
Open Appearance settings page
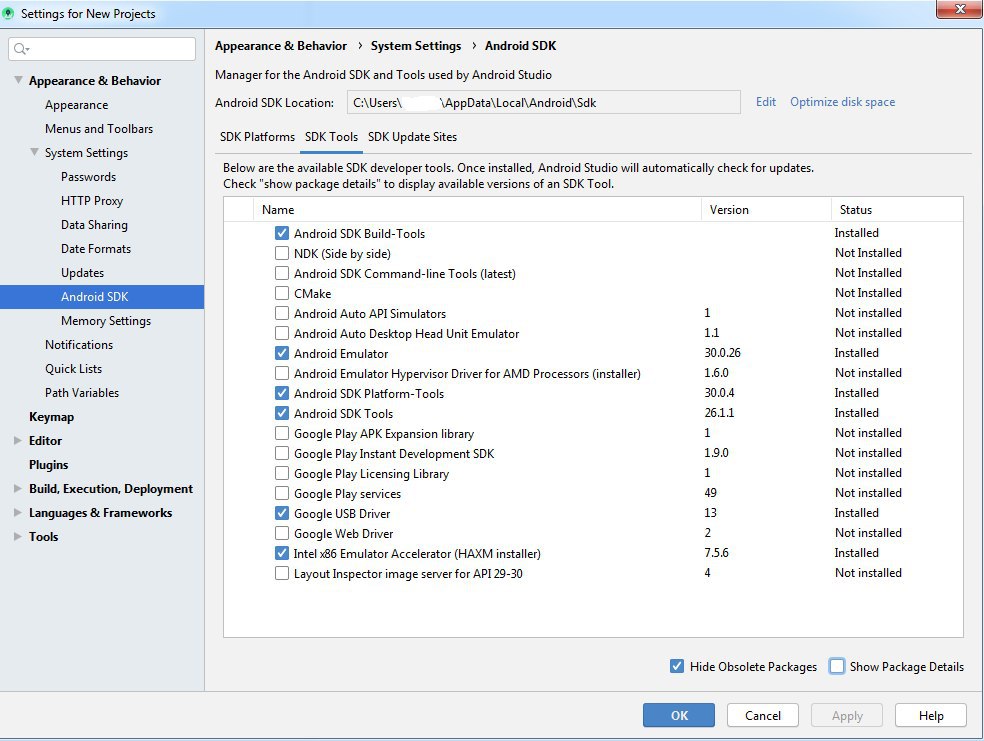click(77, 105)
